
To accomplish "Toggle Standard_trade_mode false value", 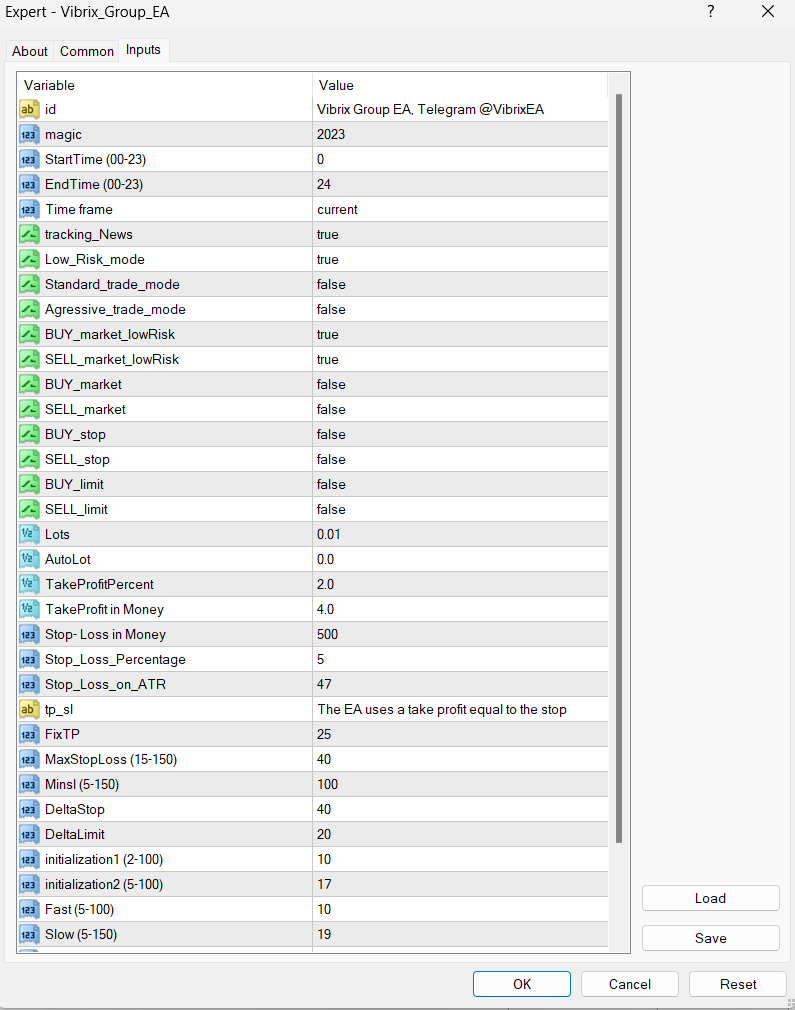I will tap(460, 284).
